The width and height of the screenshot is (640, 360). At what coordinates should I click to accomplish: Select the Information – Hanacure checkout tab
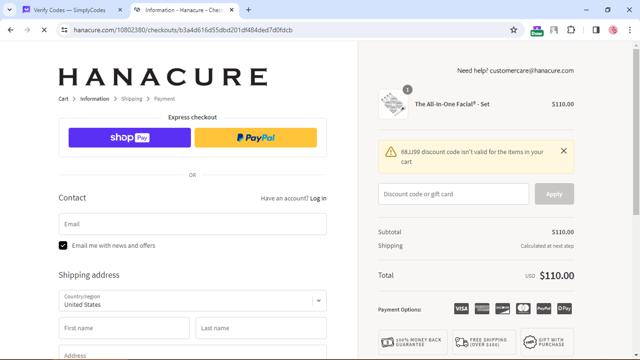183,10
